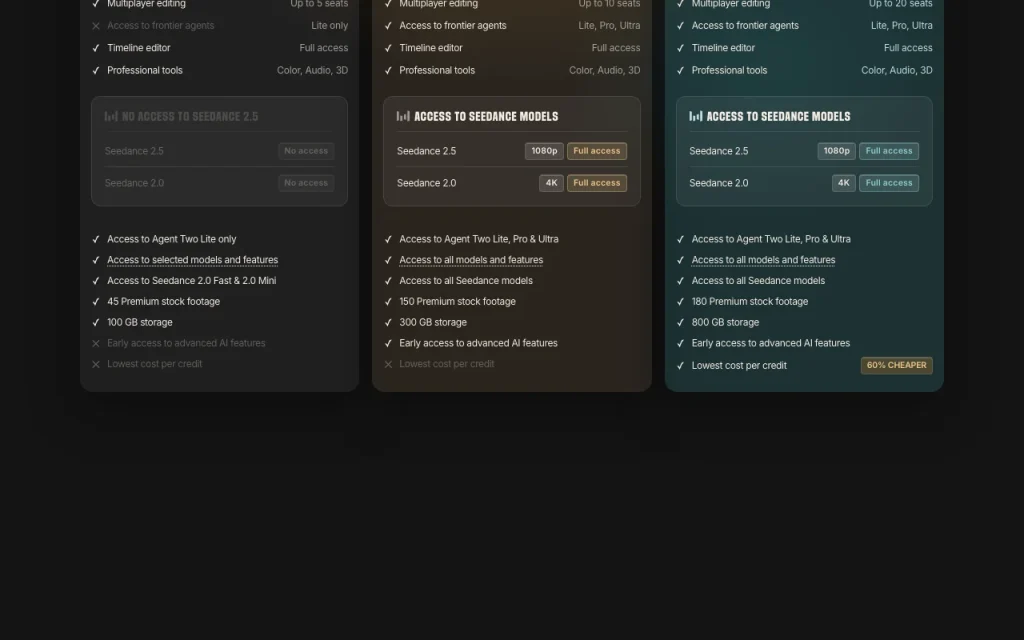Image resolution: width=1024 pixels, height=640 pixels.
Task: Click amber "Full access" badge on Seedance 2.5 row
Action: [597, 151]
